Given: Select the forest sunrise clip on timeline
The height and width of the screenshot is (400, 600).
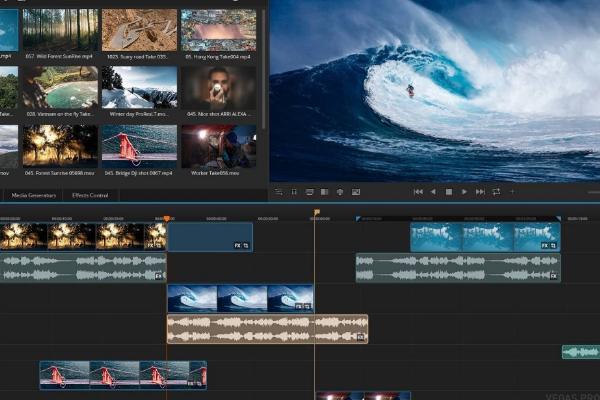Looking at the screenshot, I should click(83, 237).
